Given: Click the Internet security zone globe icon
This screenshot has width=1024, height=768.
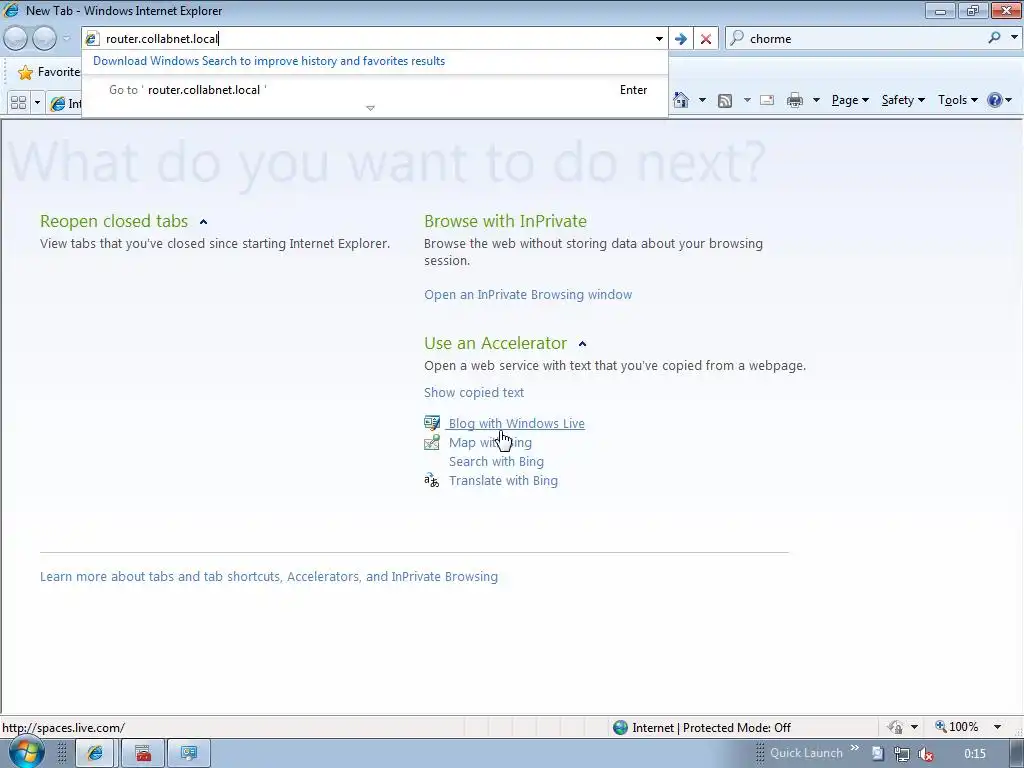Looking at the screenshot, I should [620, 728].
